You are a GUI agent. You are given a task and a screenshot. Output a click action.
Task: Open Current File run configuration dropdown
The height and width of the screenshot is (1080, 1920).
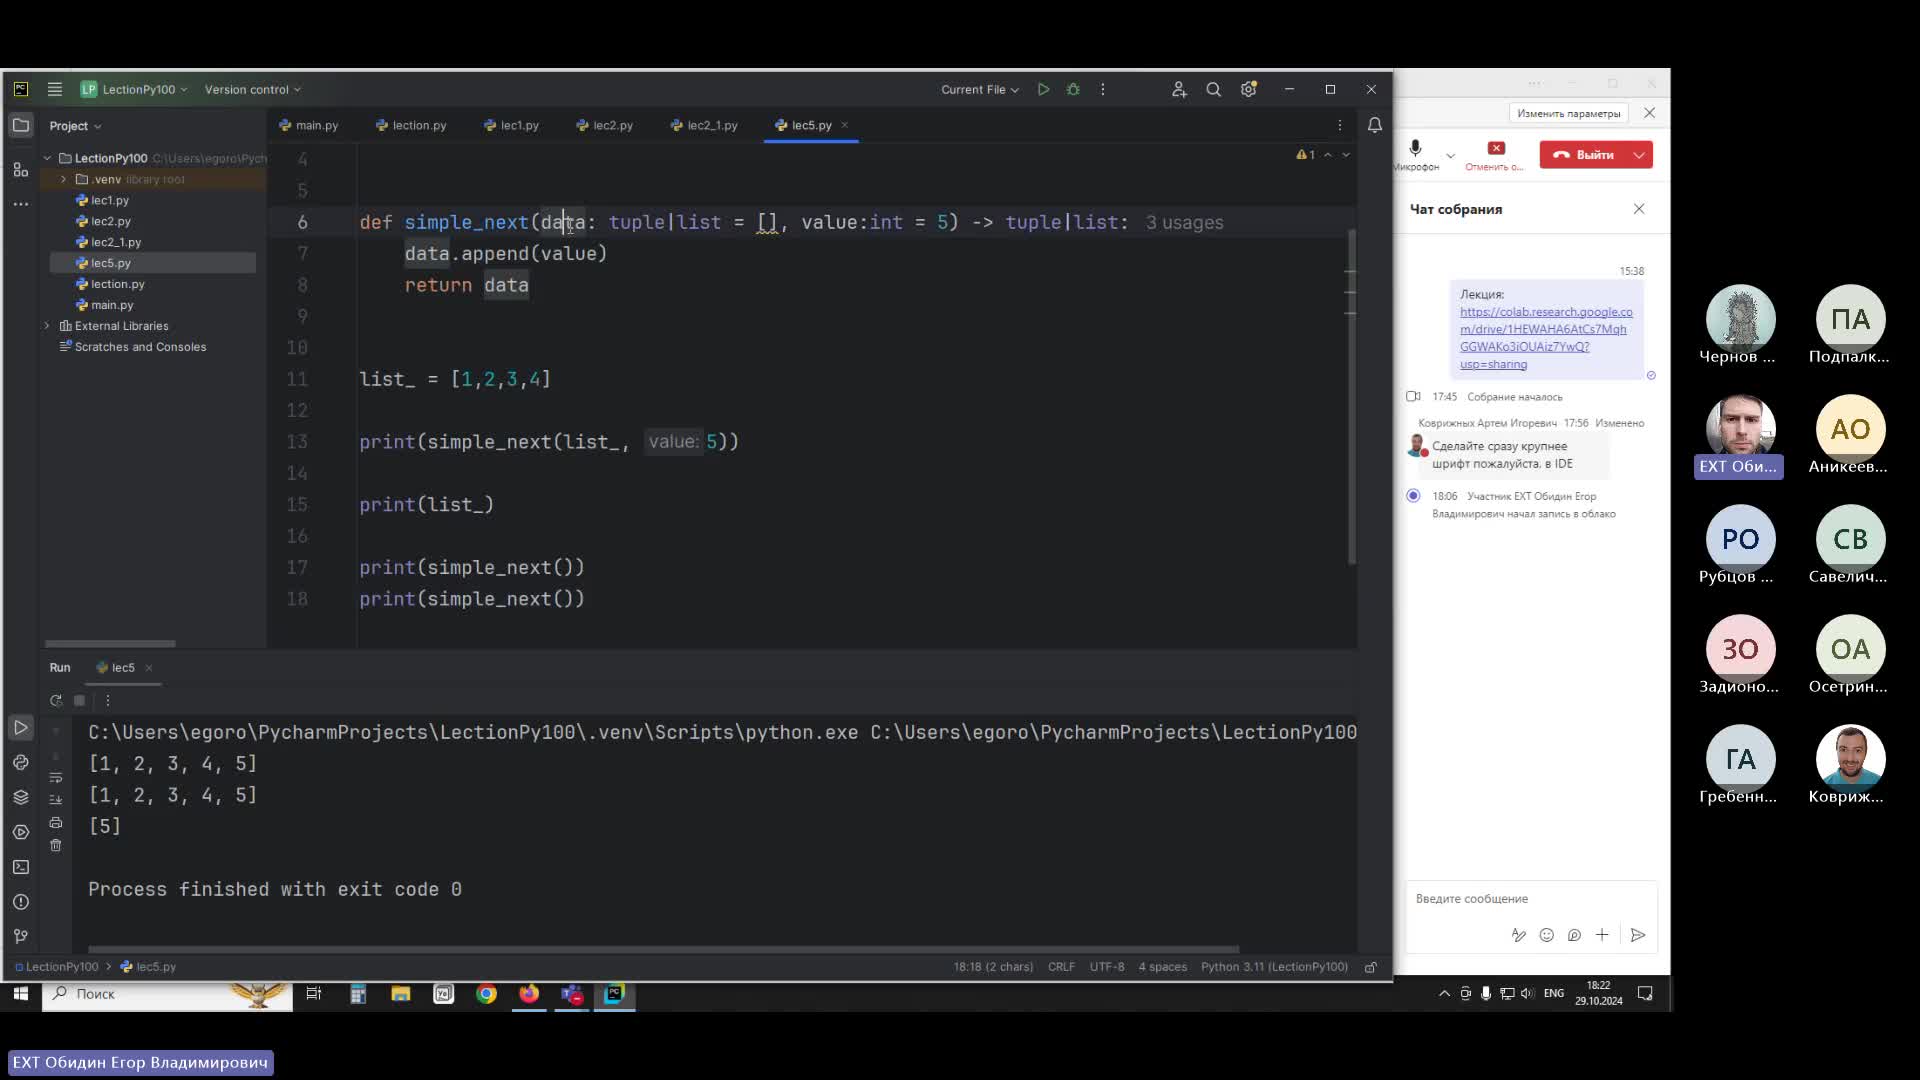pos(979,89)
